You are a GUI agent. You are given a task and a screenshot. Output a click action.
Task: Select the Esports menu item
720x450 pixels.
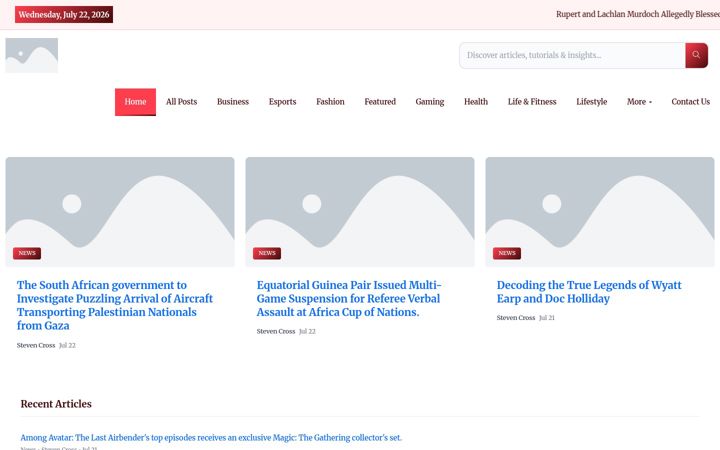tap(282, 102)
